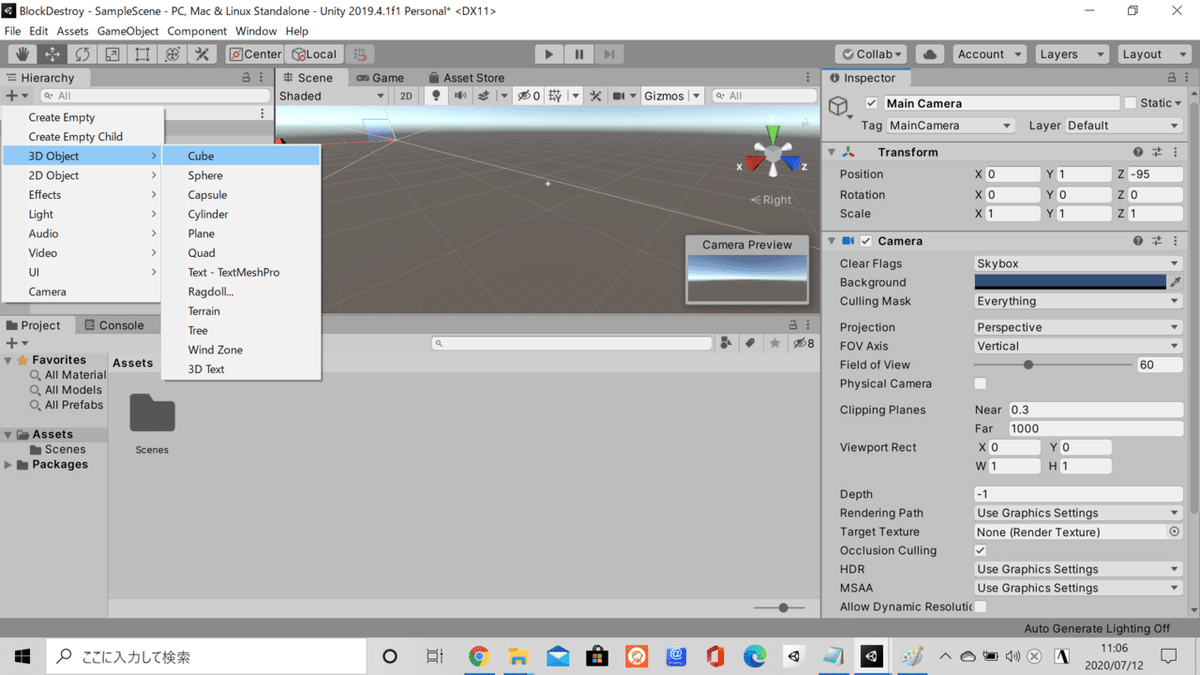
Task: Toggle Occlusion Culling checkbox
Action: point(980,550)
